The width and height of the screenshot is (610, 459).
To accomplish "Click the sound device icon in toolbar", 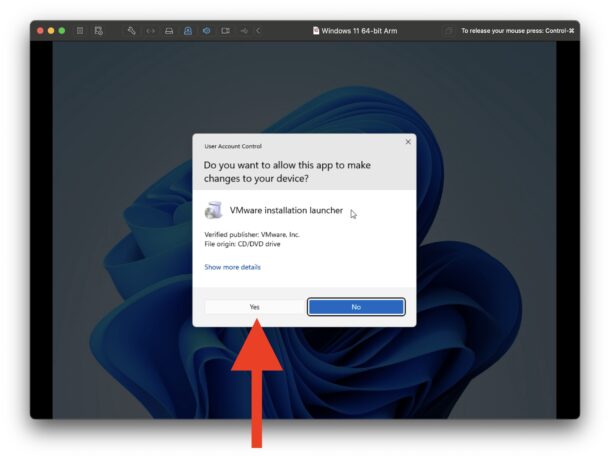I will [206, 31].
